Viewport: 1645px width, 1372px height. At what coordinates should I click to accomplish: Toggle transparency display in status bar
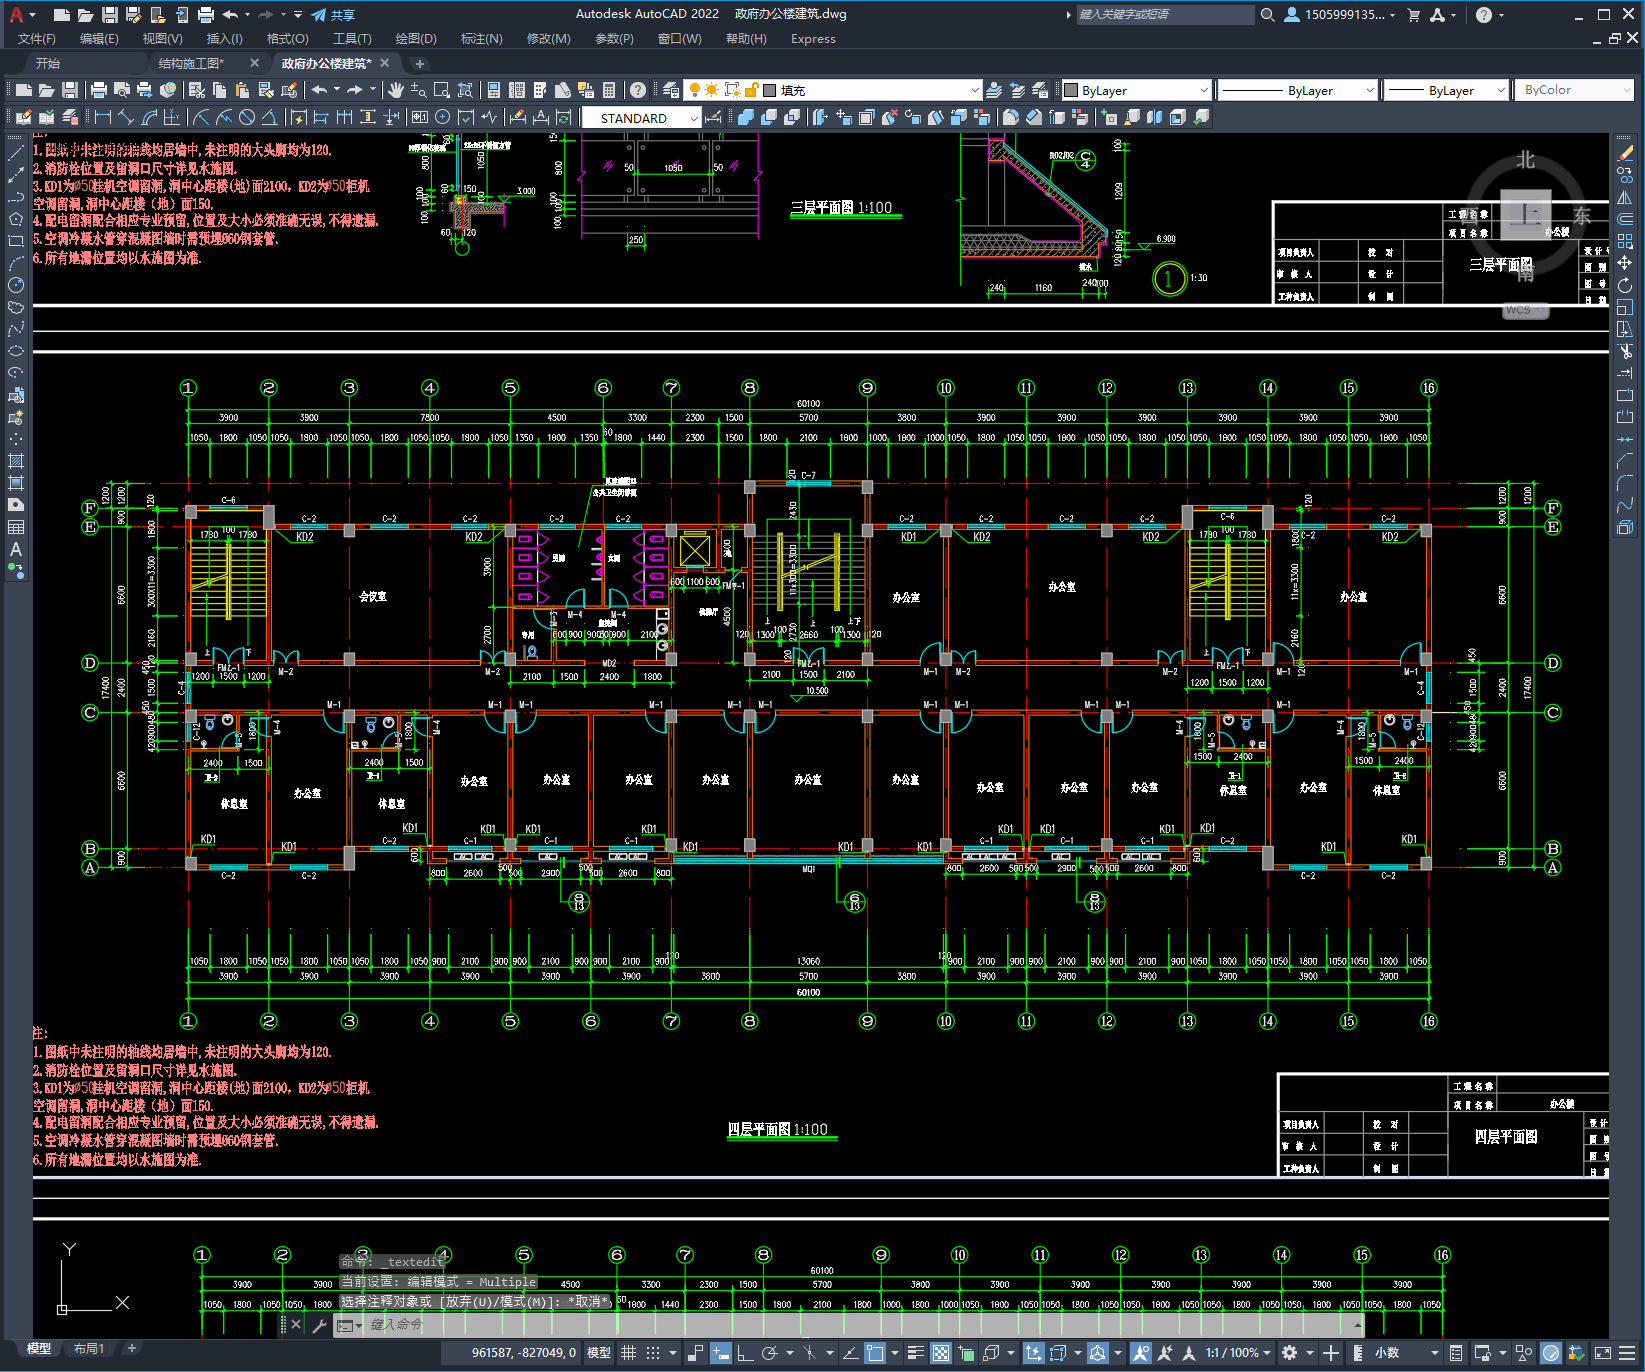[941, 1353]
